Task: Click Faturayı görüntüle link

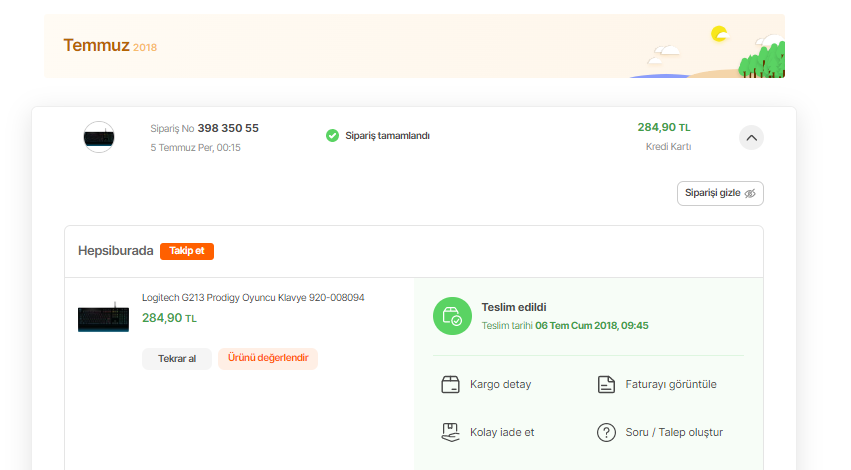Action: 671,384
